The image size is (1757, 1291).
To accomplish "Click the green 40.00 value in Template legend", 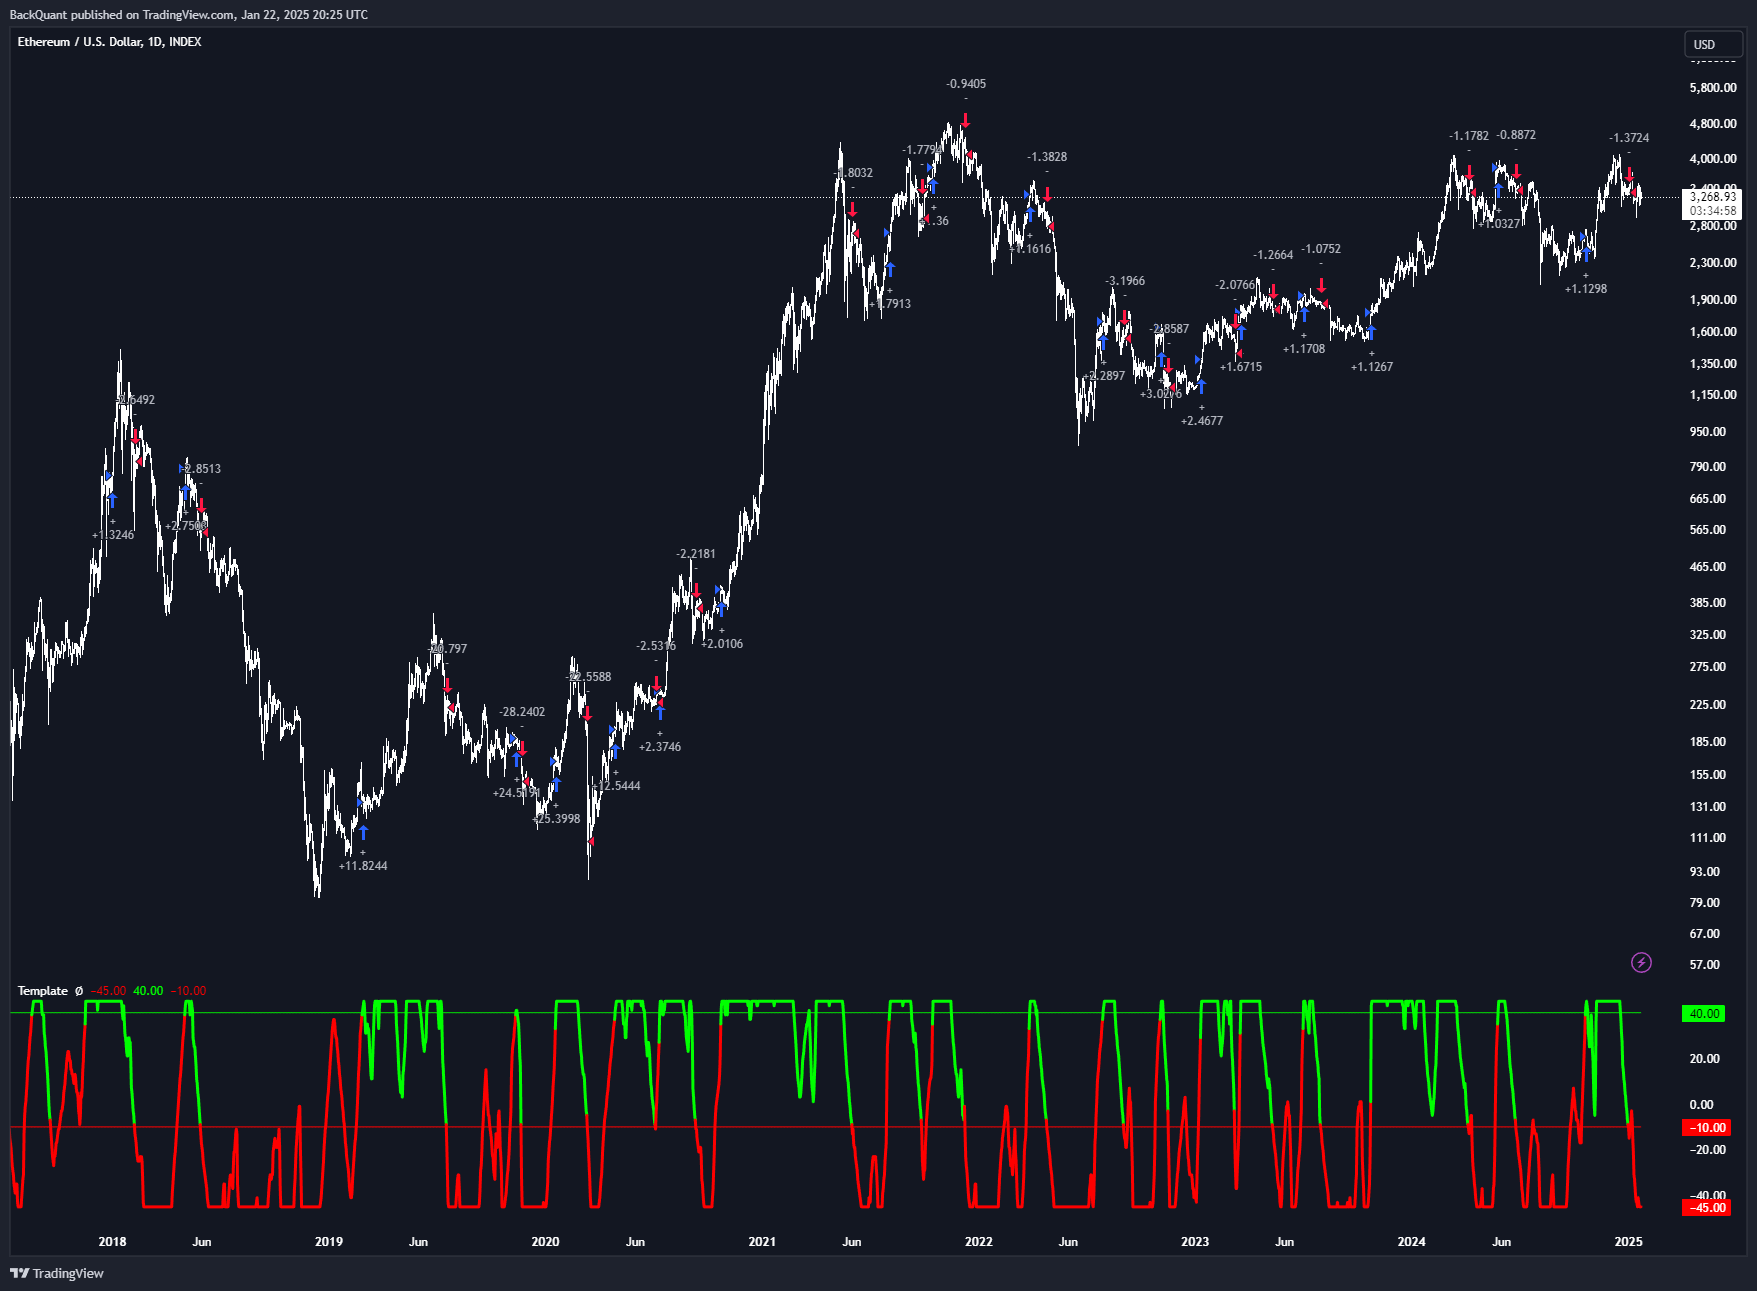I will pos(148,991).
